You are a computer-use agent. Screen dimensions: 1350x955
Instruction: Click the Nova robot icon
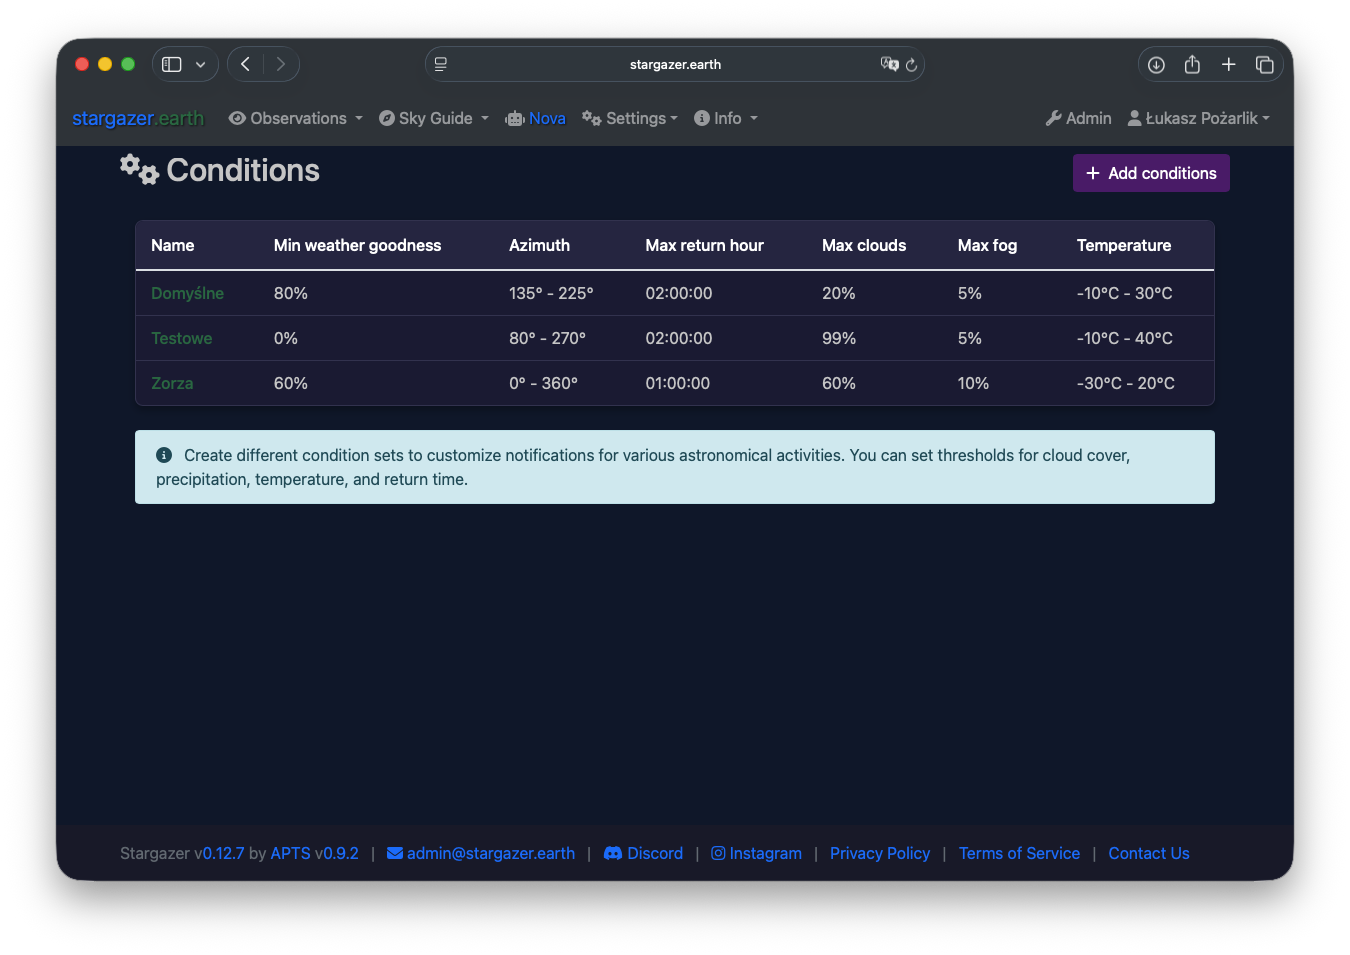click(x=515, y=119)
